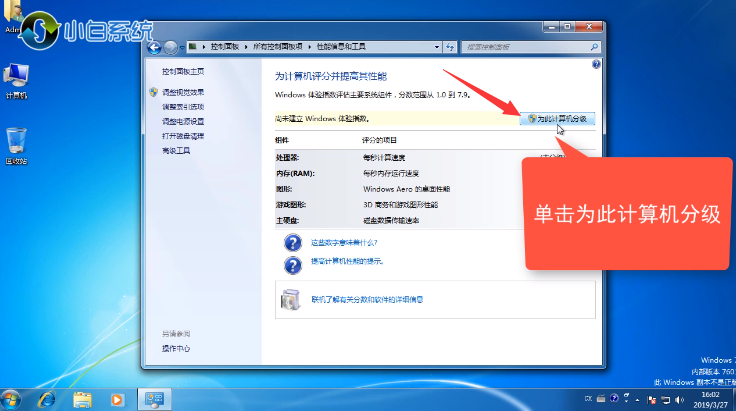This screenshot has height=411, width=736.
Task: Open 调整电源设置 link
Action: tap(183, 122)
